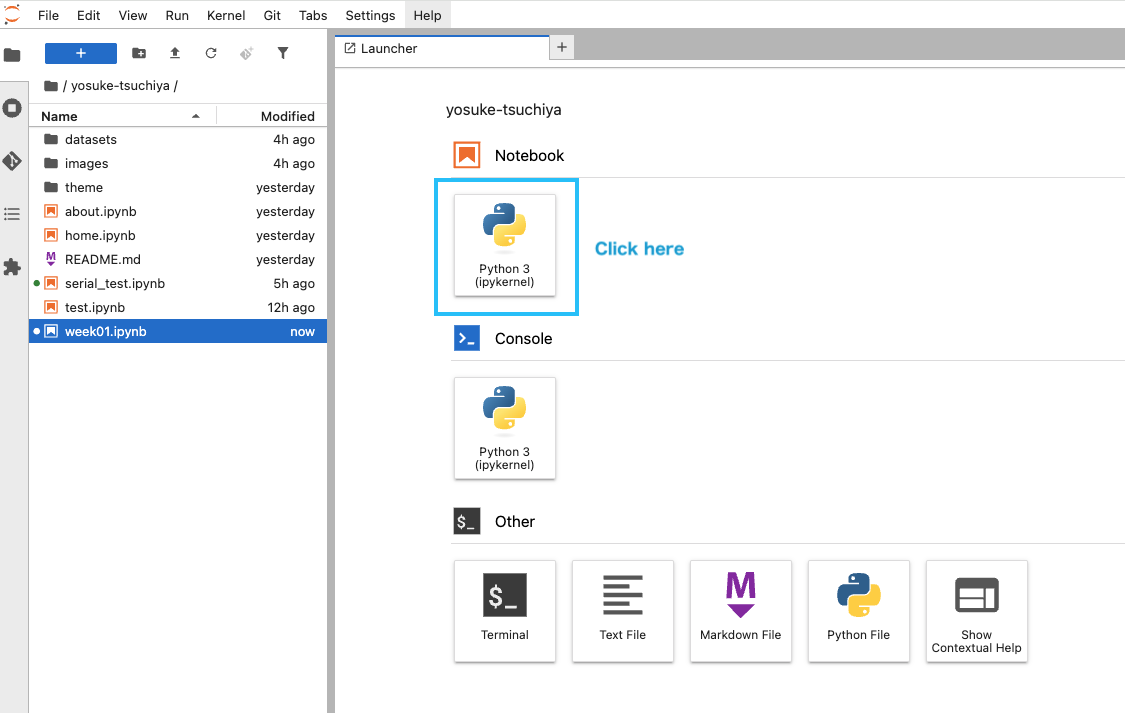1125x713 pixels.
Task: Open the Settings menu
Action: 370,15
